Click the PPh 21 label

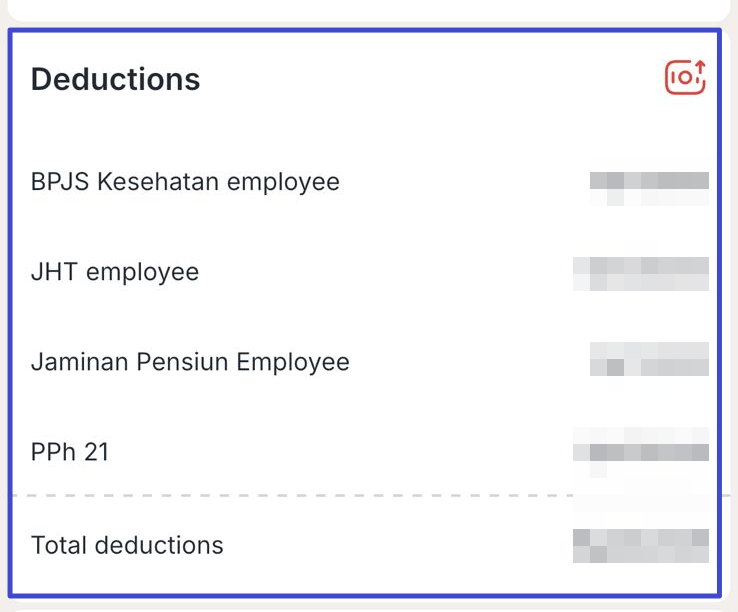pos(70,452)
